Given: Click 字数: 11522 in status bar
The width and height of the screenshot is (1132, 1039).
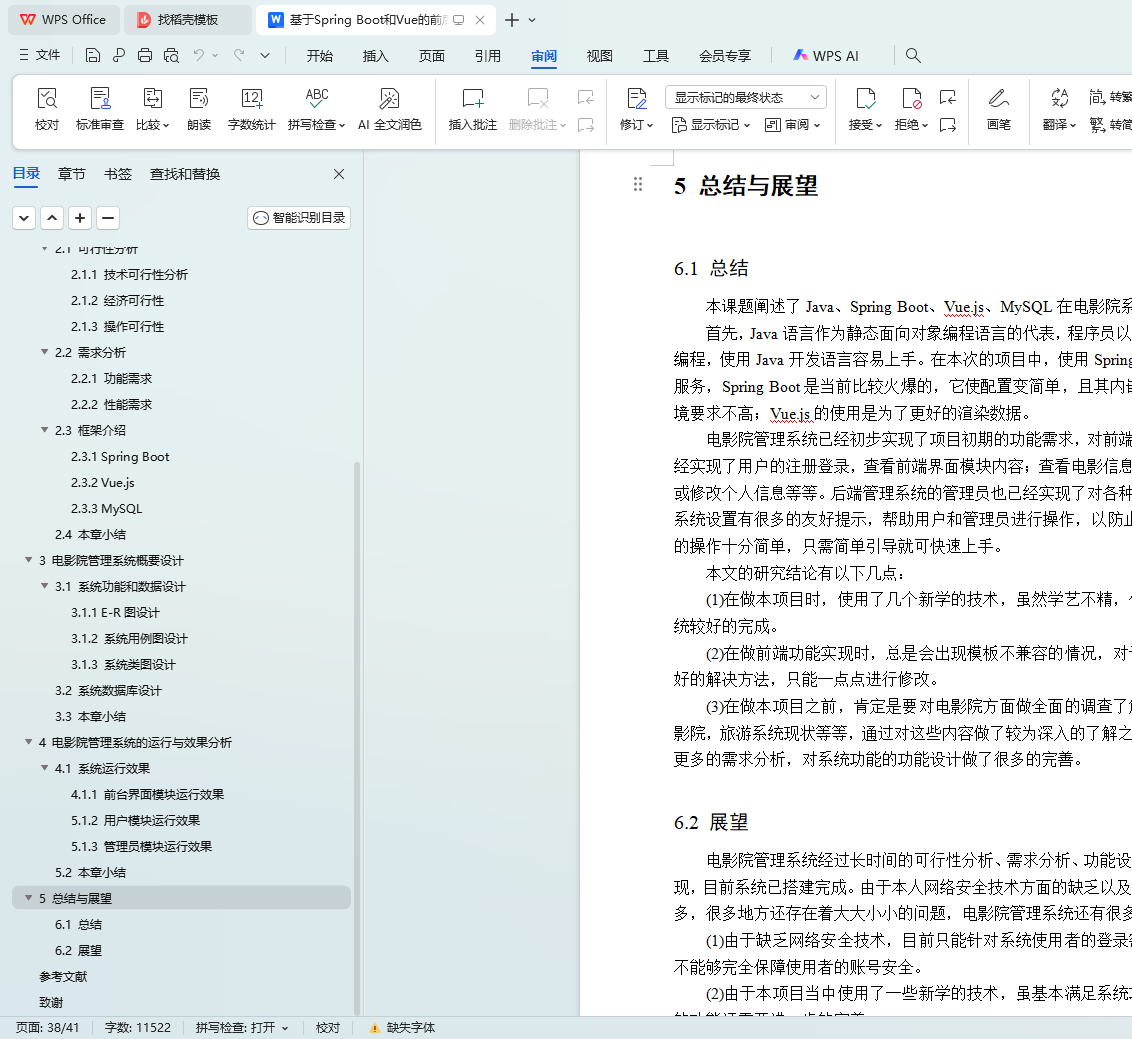Looking at the screenshot, I should (138, 1027).
